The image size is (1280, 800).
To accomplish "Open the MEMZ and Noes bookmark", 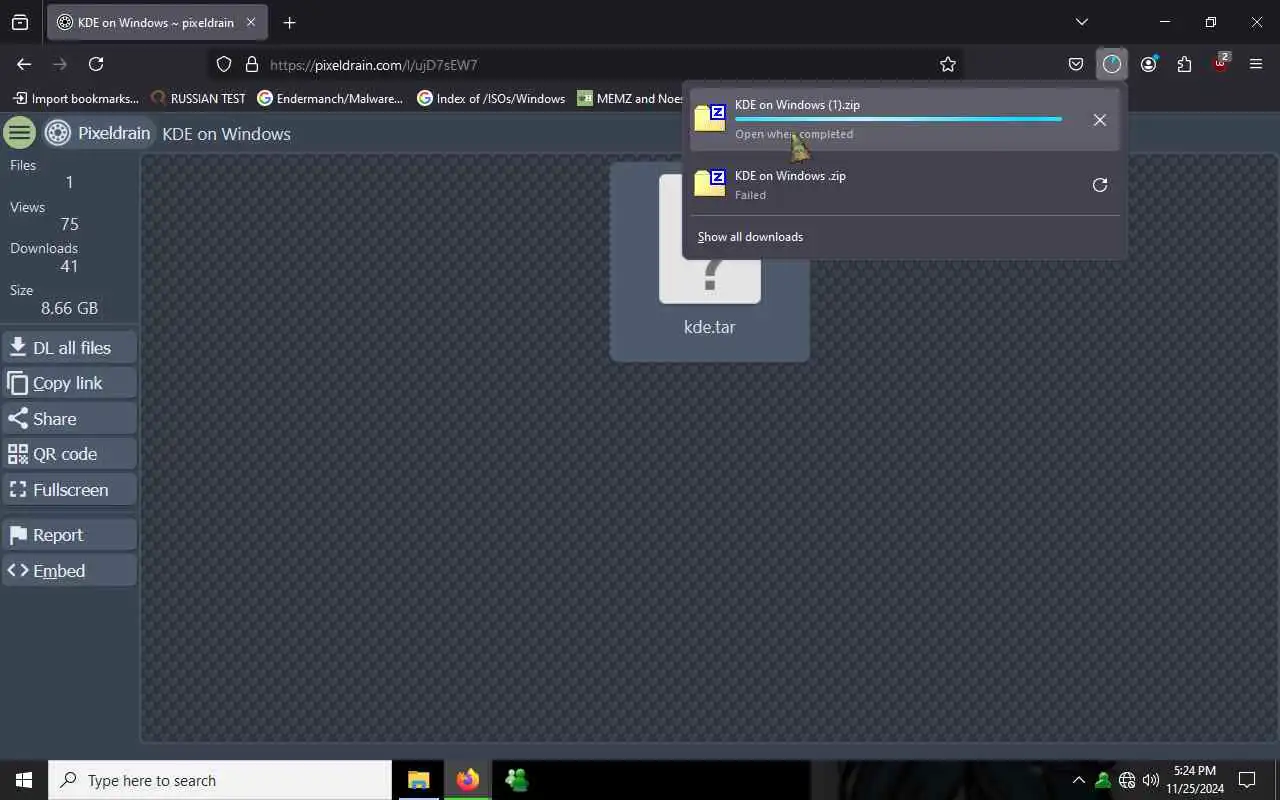I will 630,98.
